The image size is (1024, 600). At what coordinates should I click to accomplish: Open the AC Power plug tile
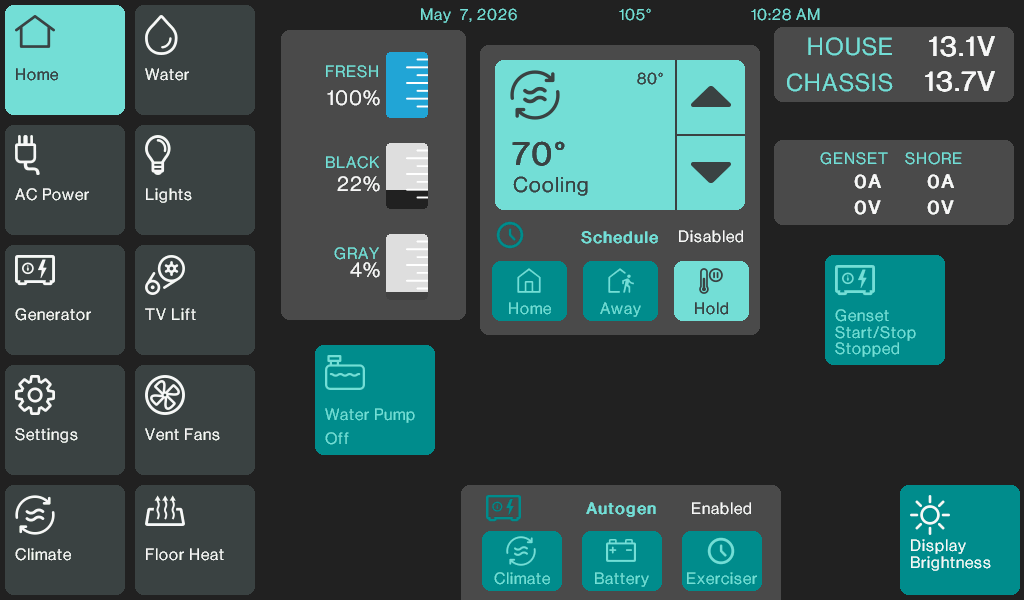pos(65,180)
